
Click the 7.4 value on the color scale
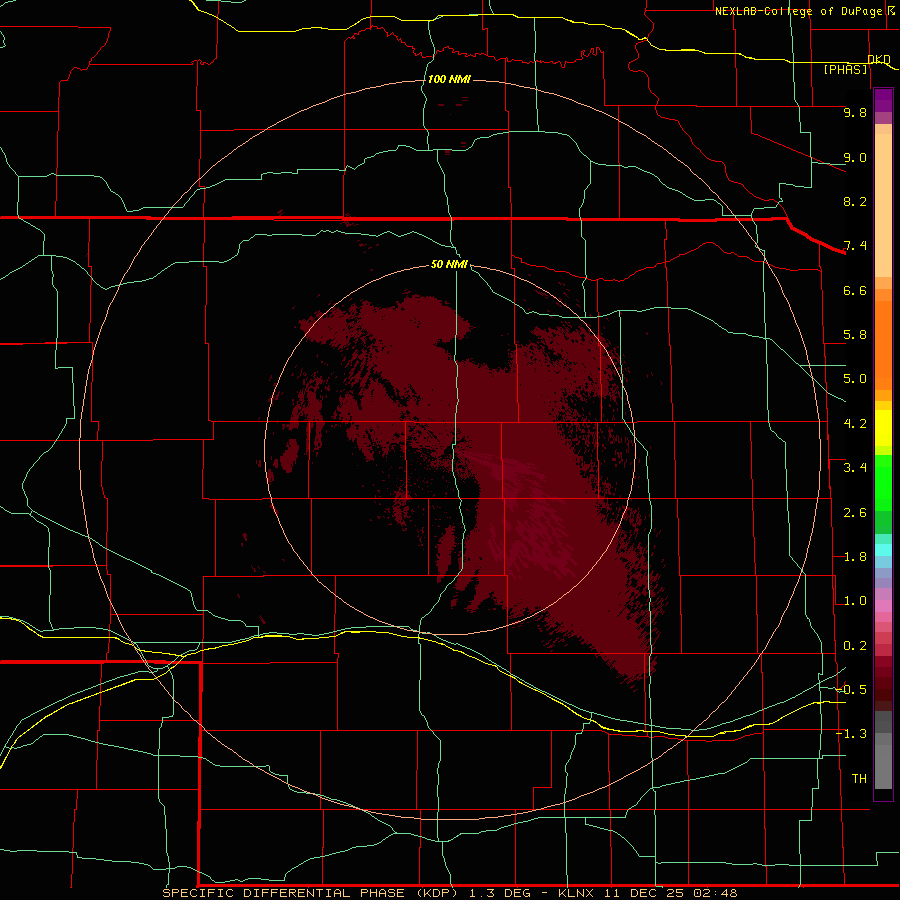(855, 246)
